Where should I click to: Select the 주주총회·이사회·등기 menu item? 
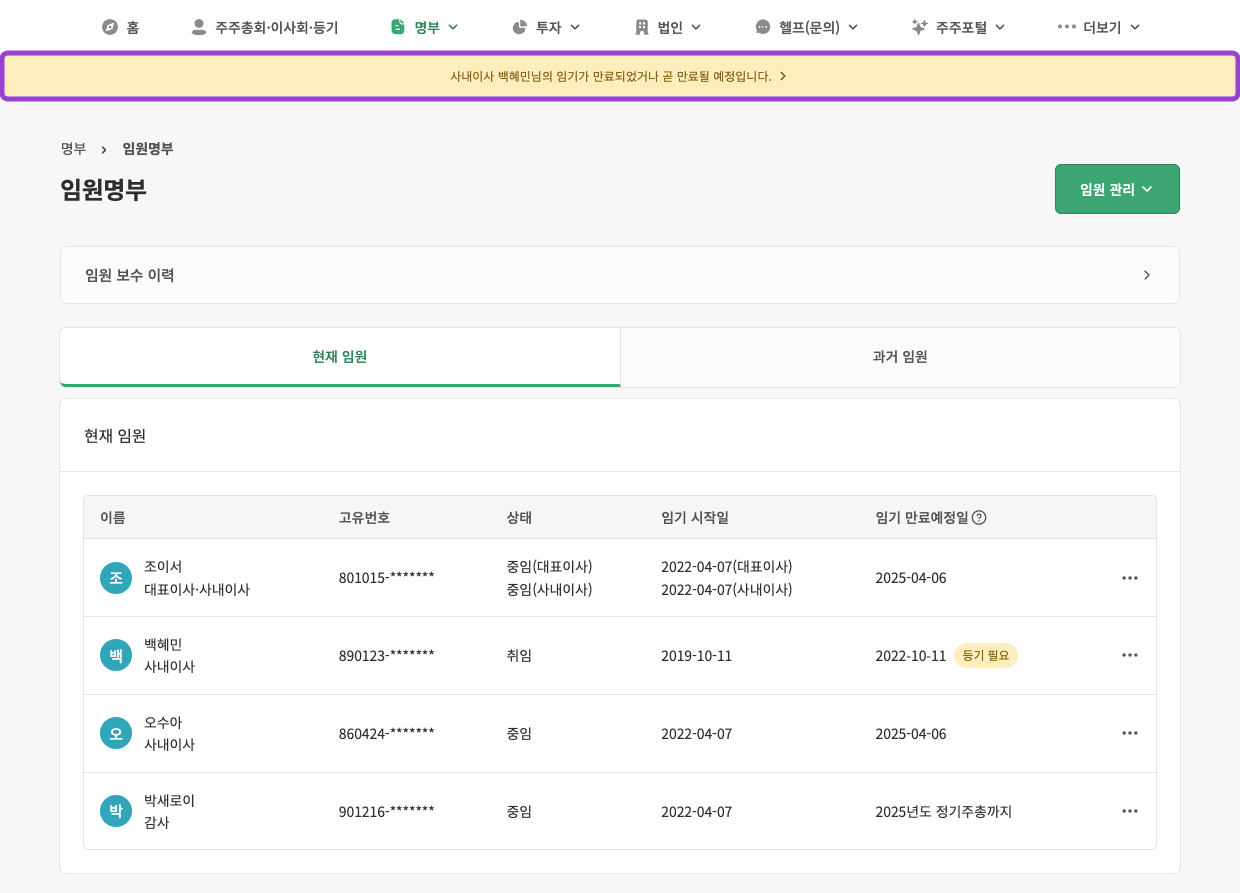click(264, 27)
